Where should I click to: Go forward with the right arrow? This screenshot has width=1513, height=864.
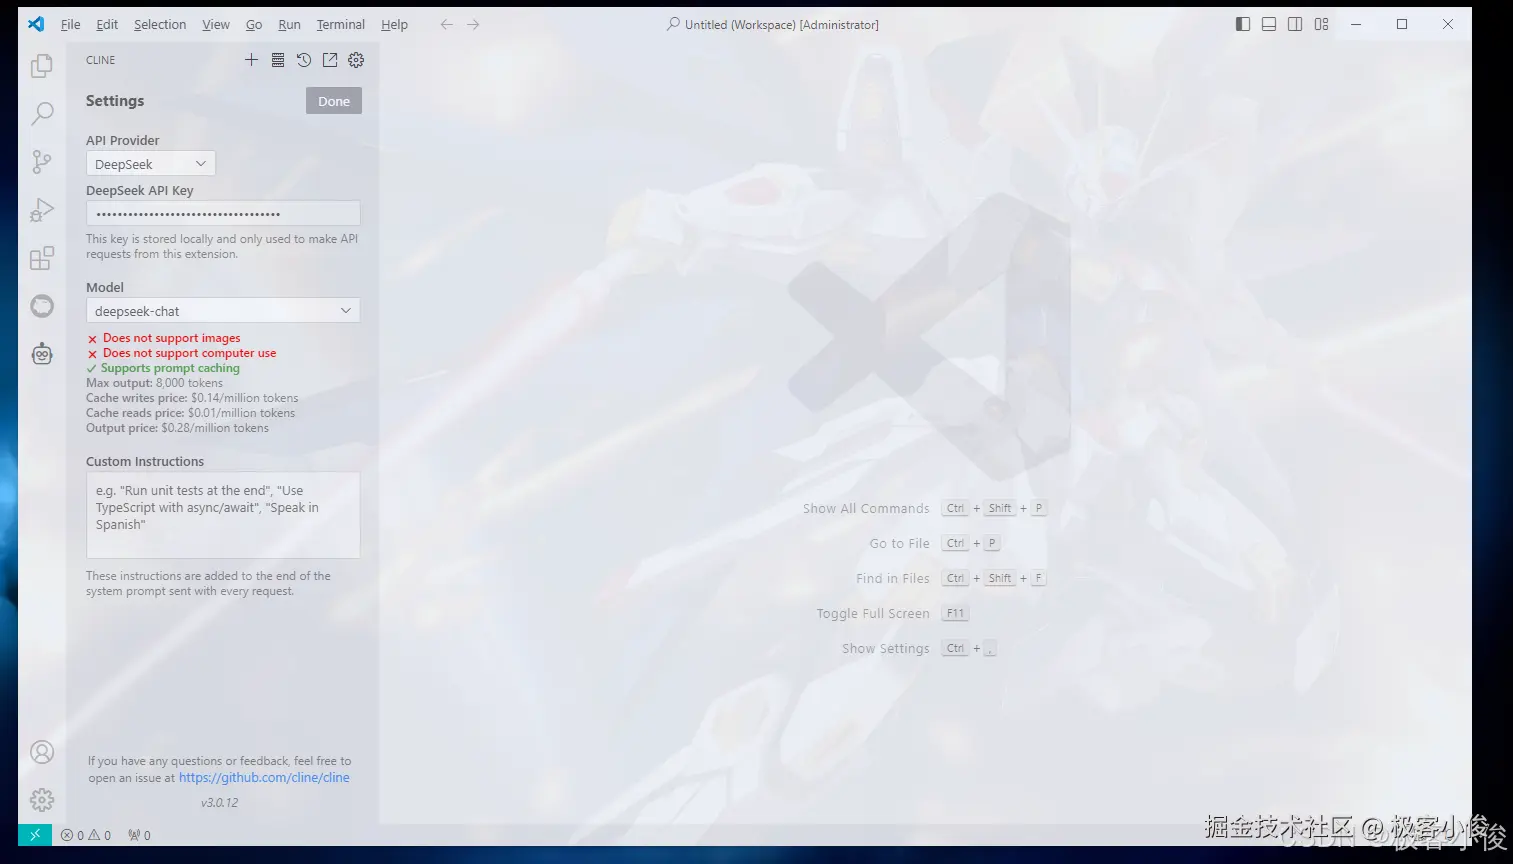473,24
